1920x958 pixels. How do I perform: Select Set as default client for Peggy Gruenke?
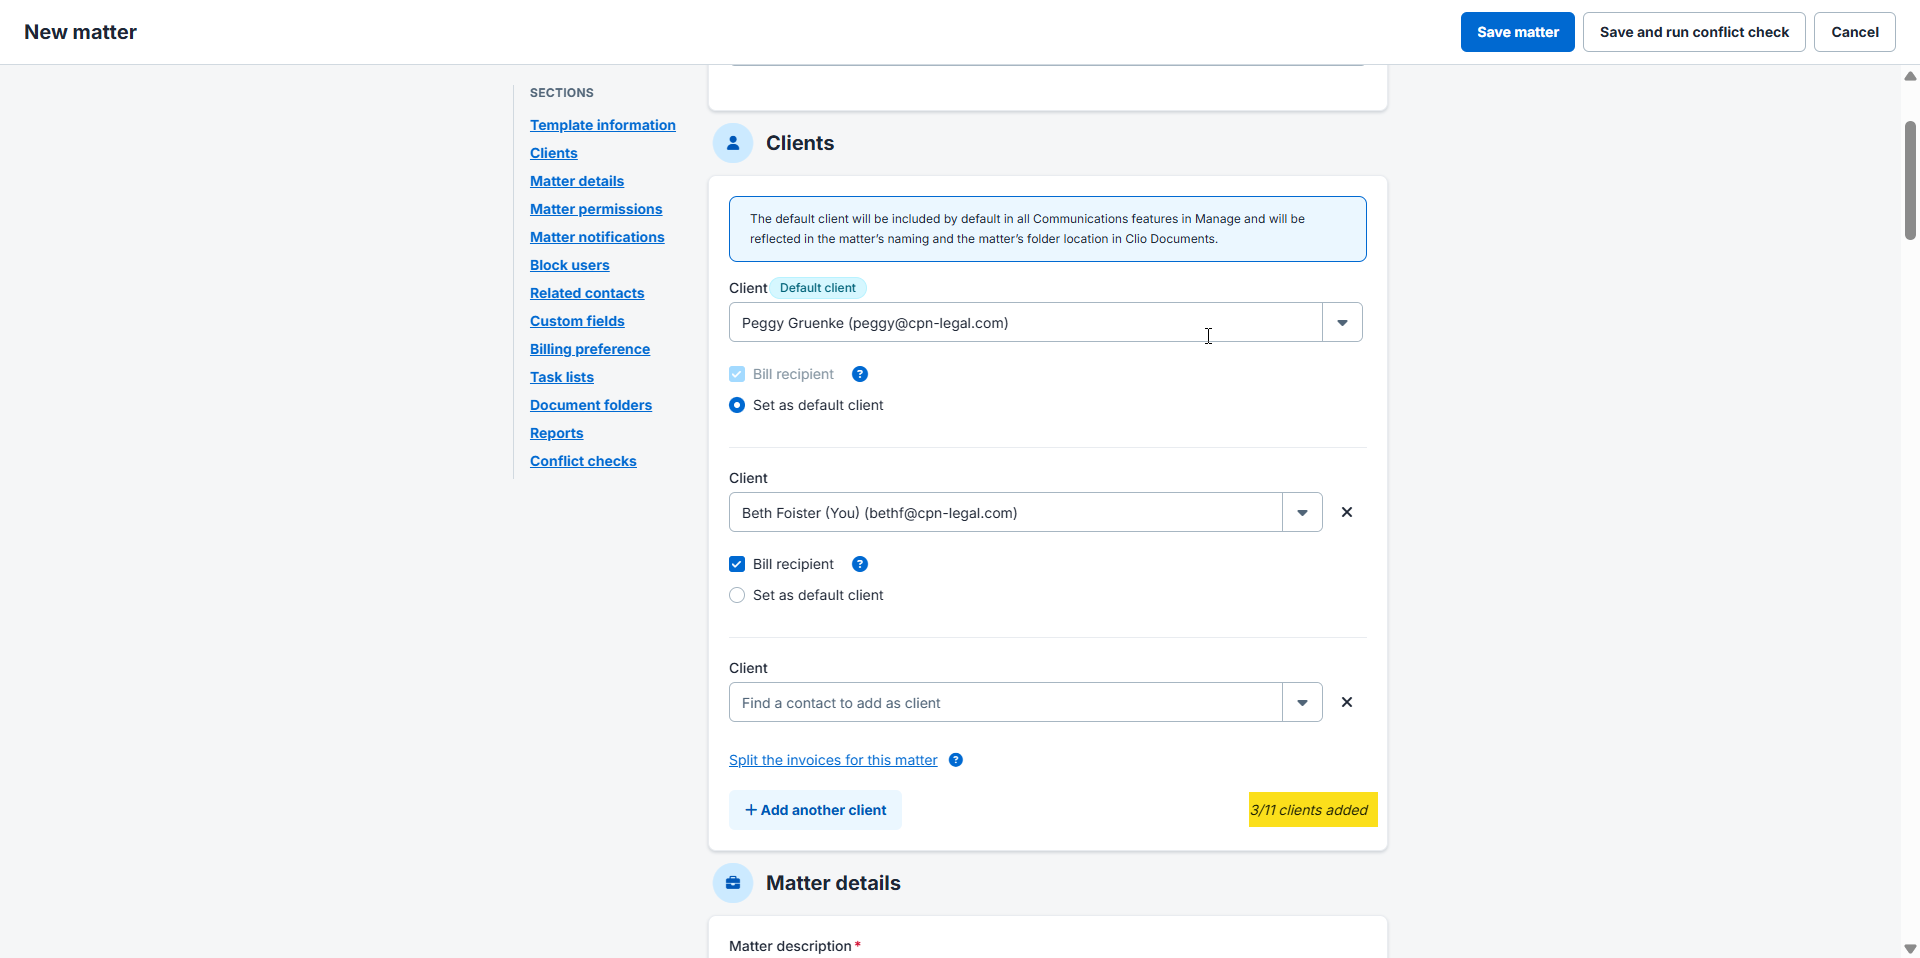point(737,405)
